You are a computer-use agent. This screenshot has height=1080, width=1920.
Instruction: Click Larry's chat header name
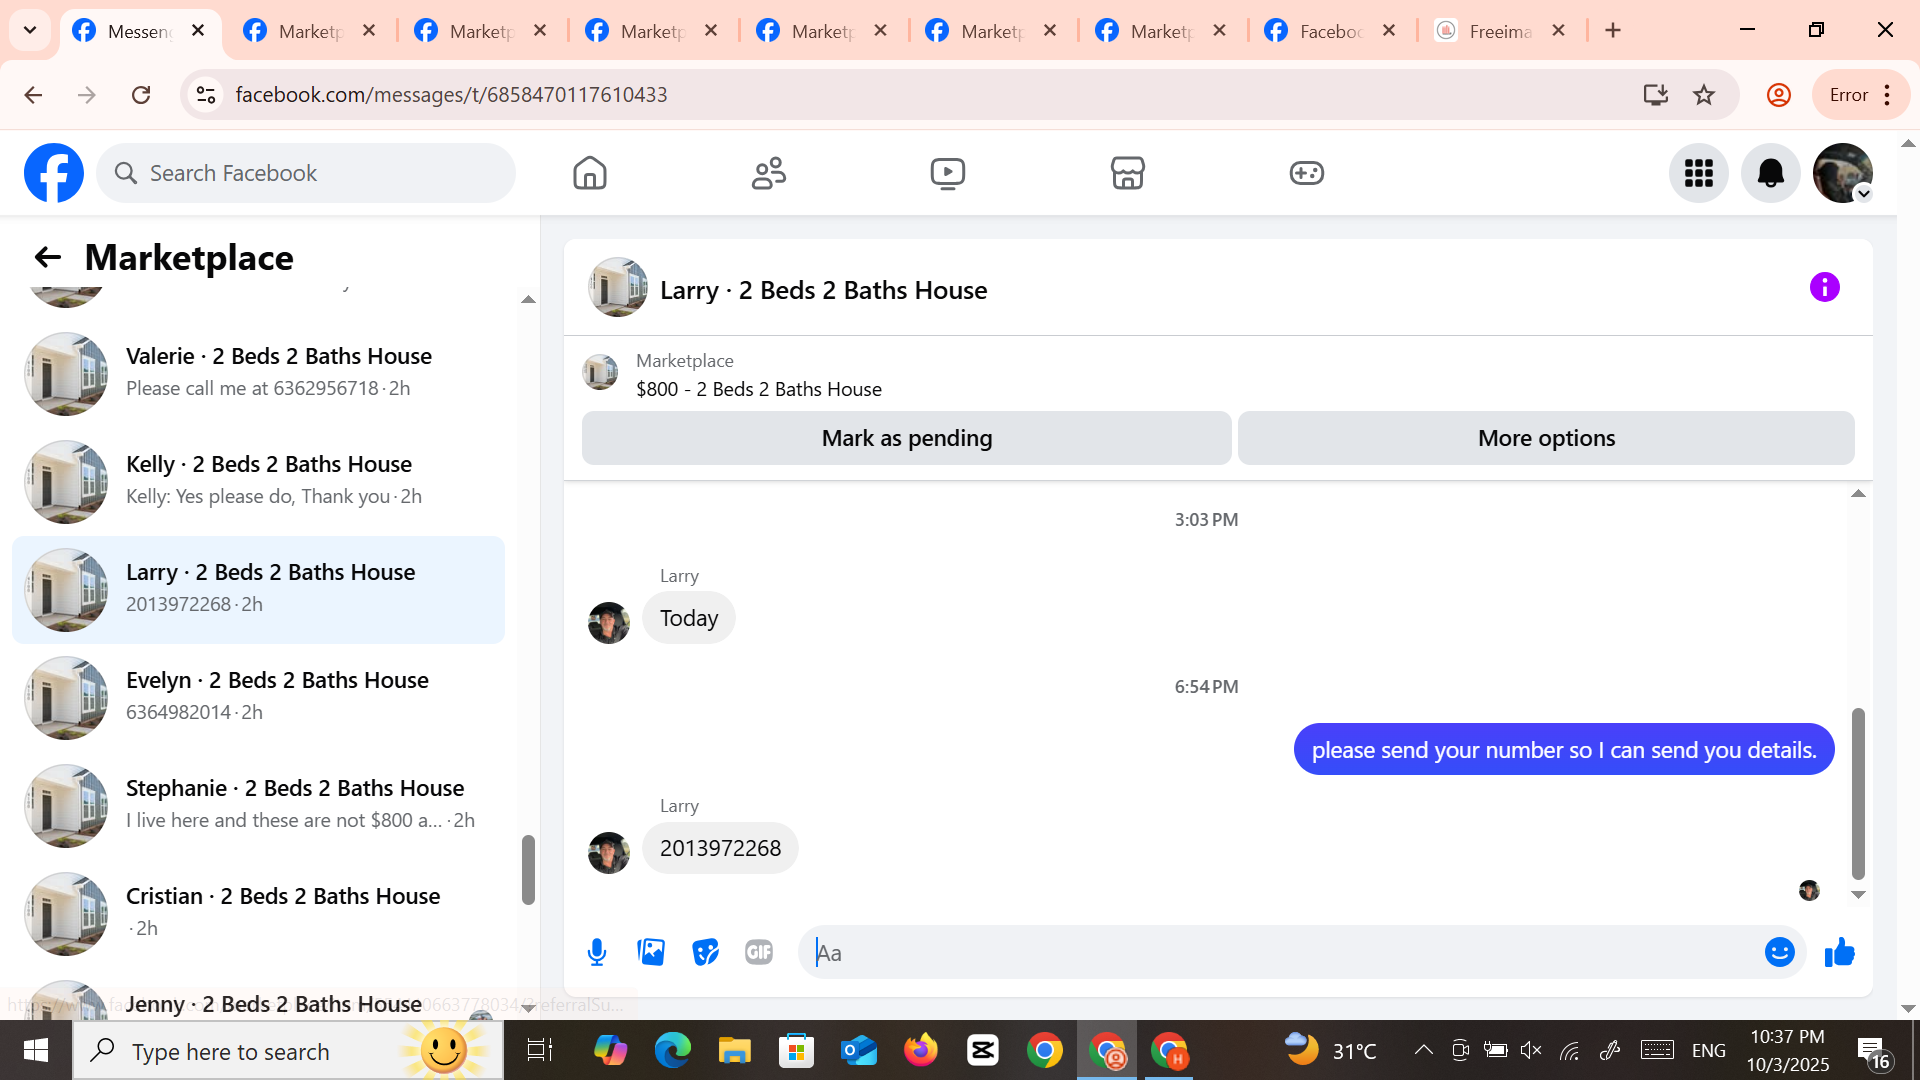tap(823, 290)
